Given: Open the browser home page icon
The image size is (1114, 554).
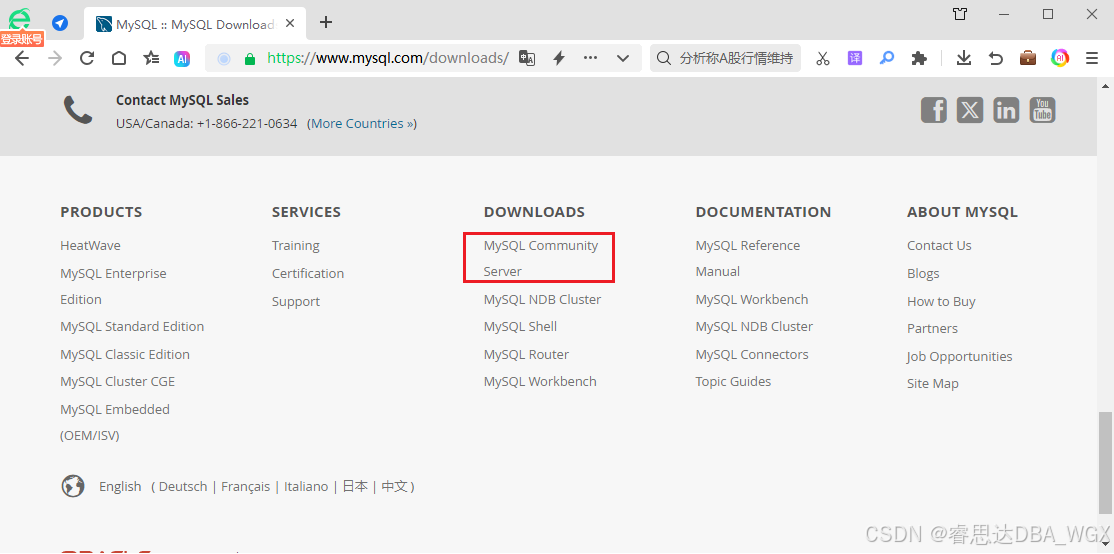Looking at the screenshot, I should [x=119, y=58].
